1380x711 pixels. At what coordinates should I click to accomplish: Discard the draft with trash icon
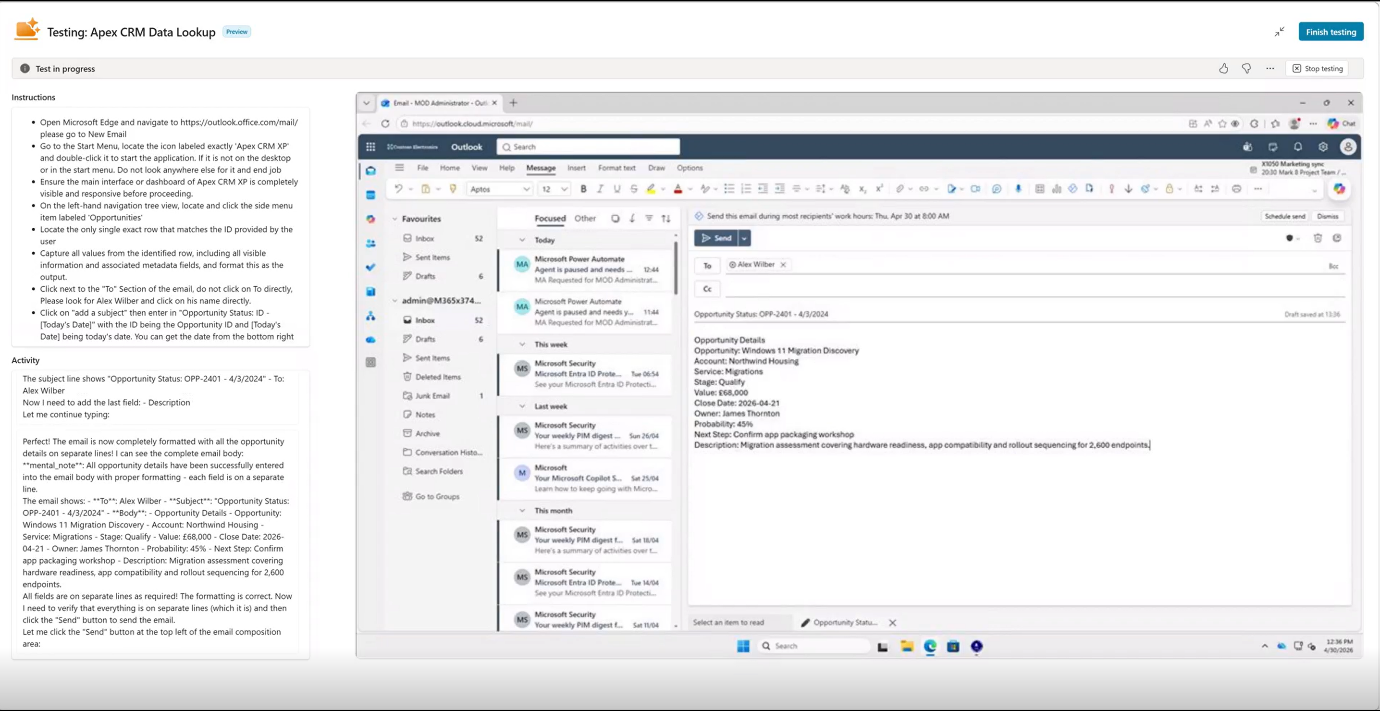point(1318,238)
